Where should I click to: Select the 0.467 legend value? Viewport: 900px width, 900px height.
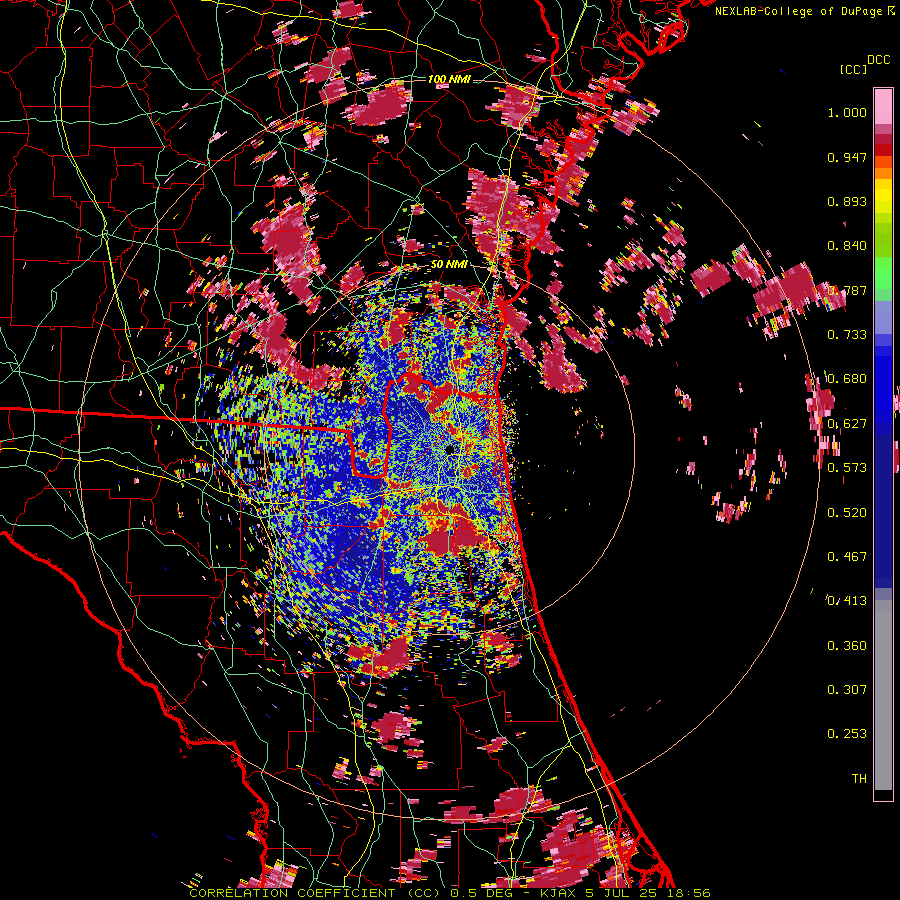(x=847, y=557)
